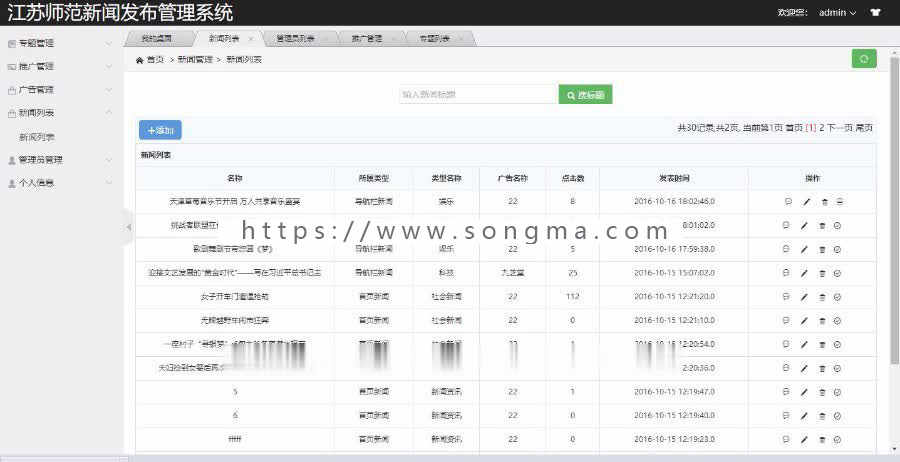Expand the 管理员管理 sidebar menu
The width and height of the screenshot is (900, 462).
pyautogui.click(x=61, y=160)
